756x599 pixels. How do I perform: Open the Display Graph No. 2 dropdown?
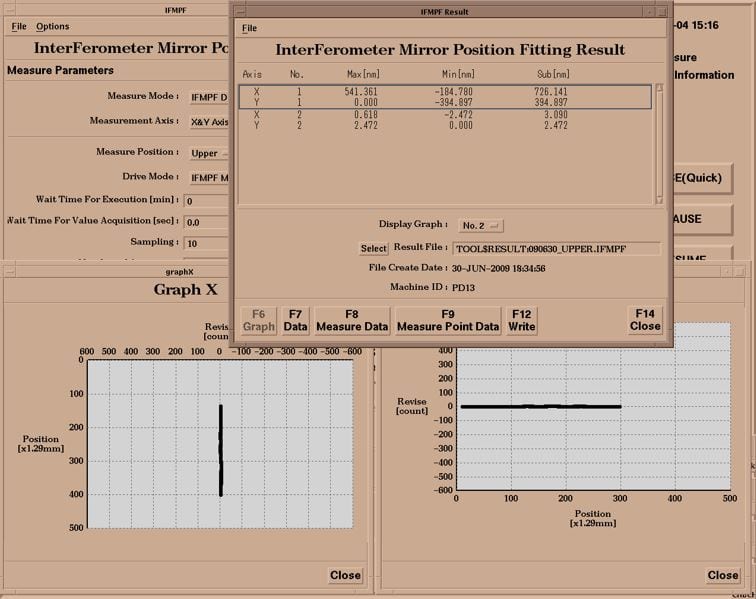pos(481,226)
